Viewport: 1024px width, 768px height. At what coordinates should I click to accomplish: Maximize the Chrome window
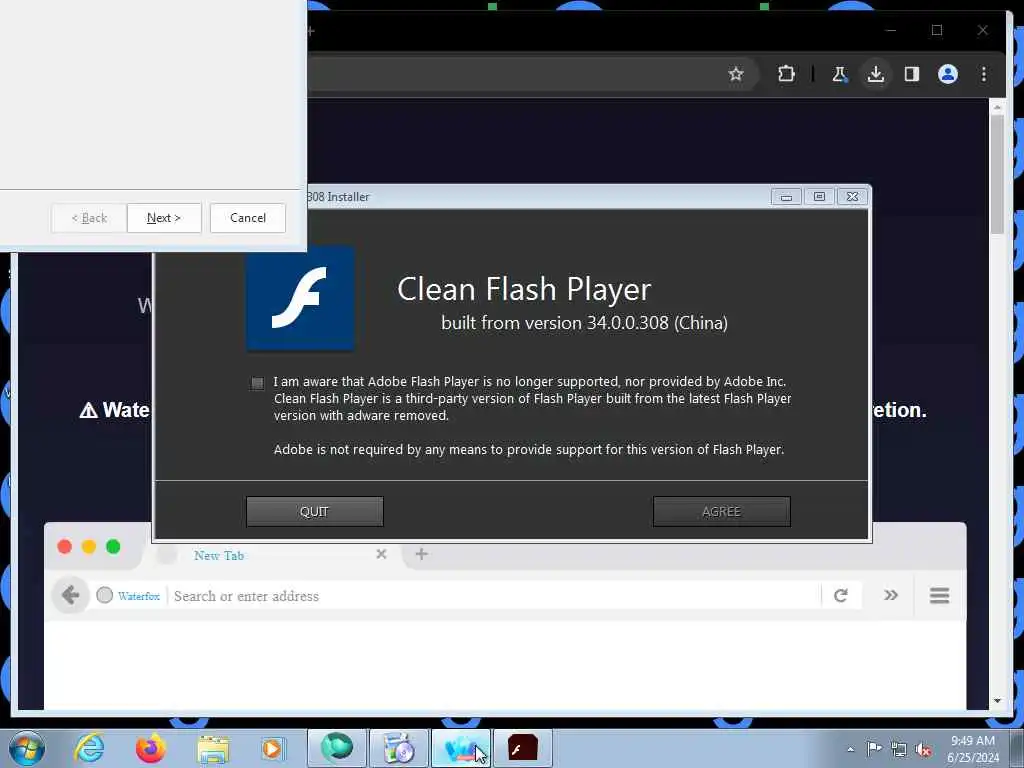click(936, 30)
